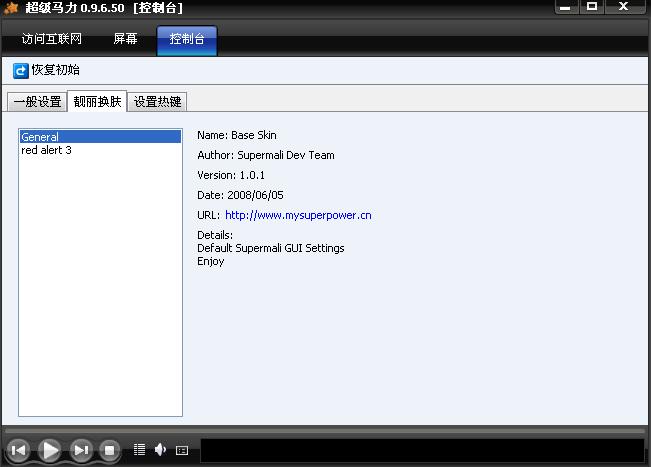Image resolution: width=651 pixels, height=467 pixels.
Task: Click the next track button
Action: coord(81,450)
